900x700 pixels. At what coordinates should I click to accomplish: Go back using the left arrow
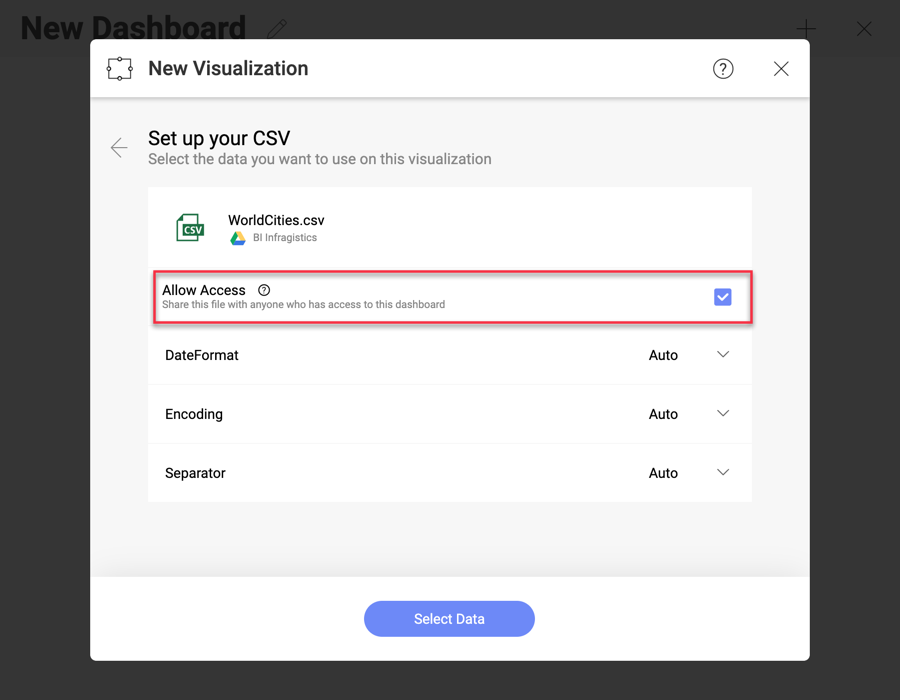(x=119, y=147)
